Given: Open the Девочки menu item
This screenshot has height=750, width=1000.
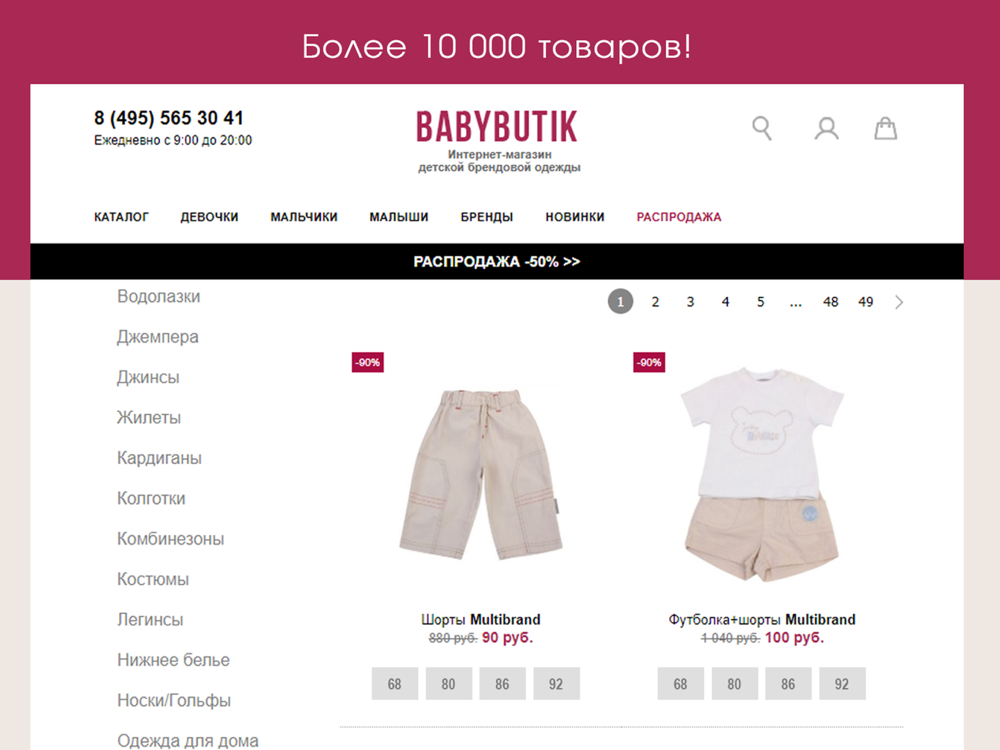Looking at the screenshot, I should tap(209, 217).
